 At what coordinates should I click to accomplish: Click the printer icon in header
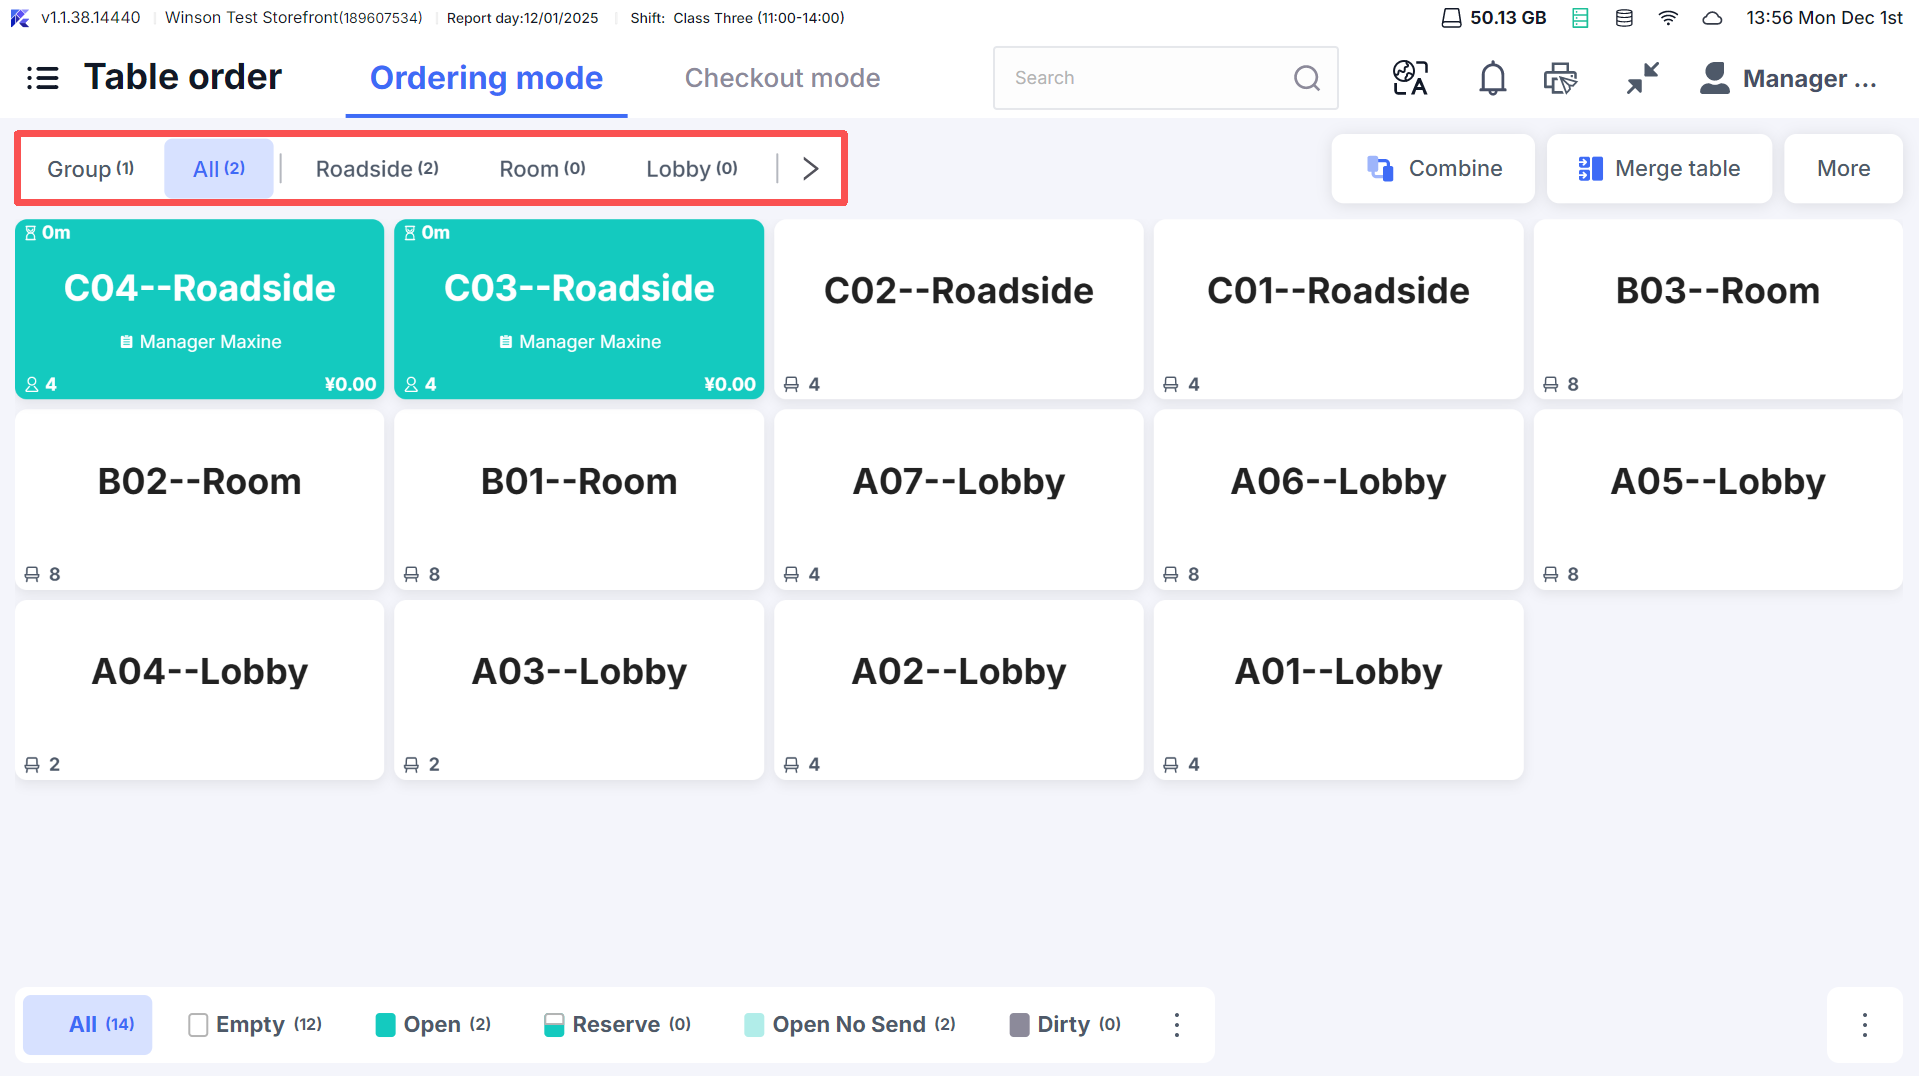1559,78
